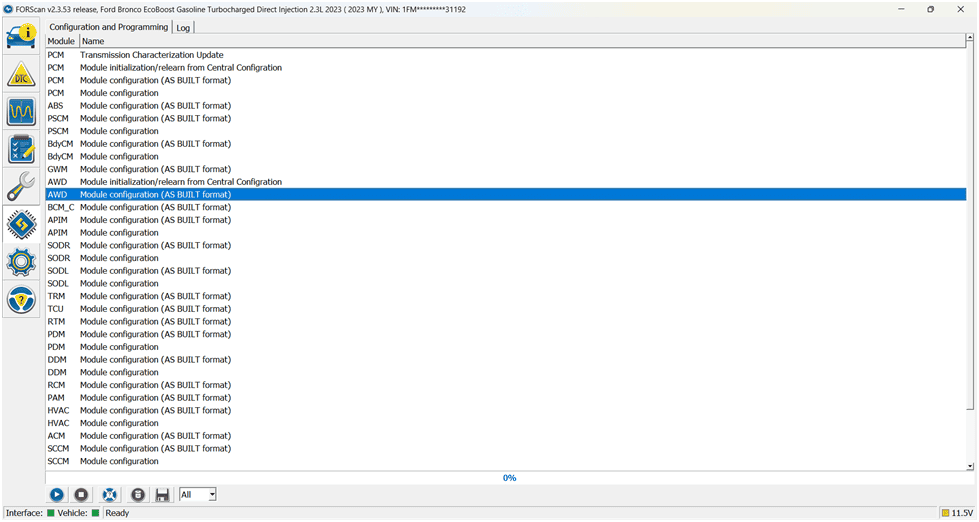Screen dimensions: 979x522
Task: Click the Name column header
Action: tap(522, 41)
